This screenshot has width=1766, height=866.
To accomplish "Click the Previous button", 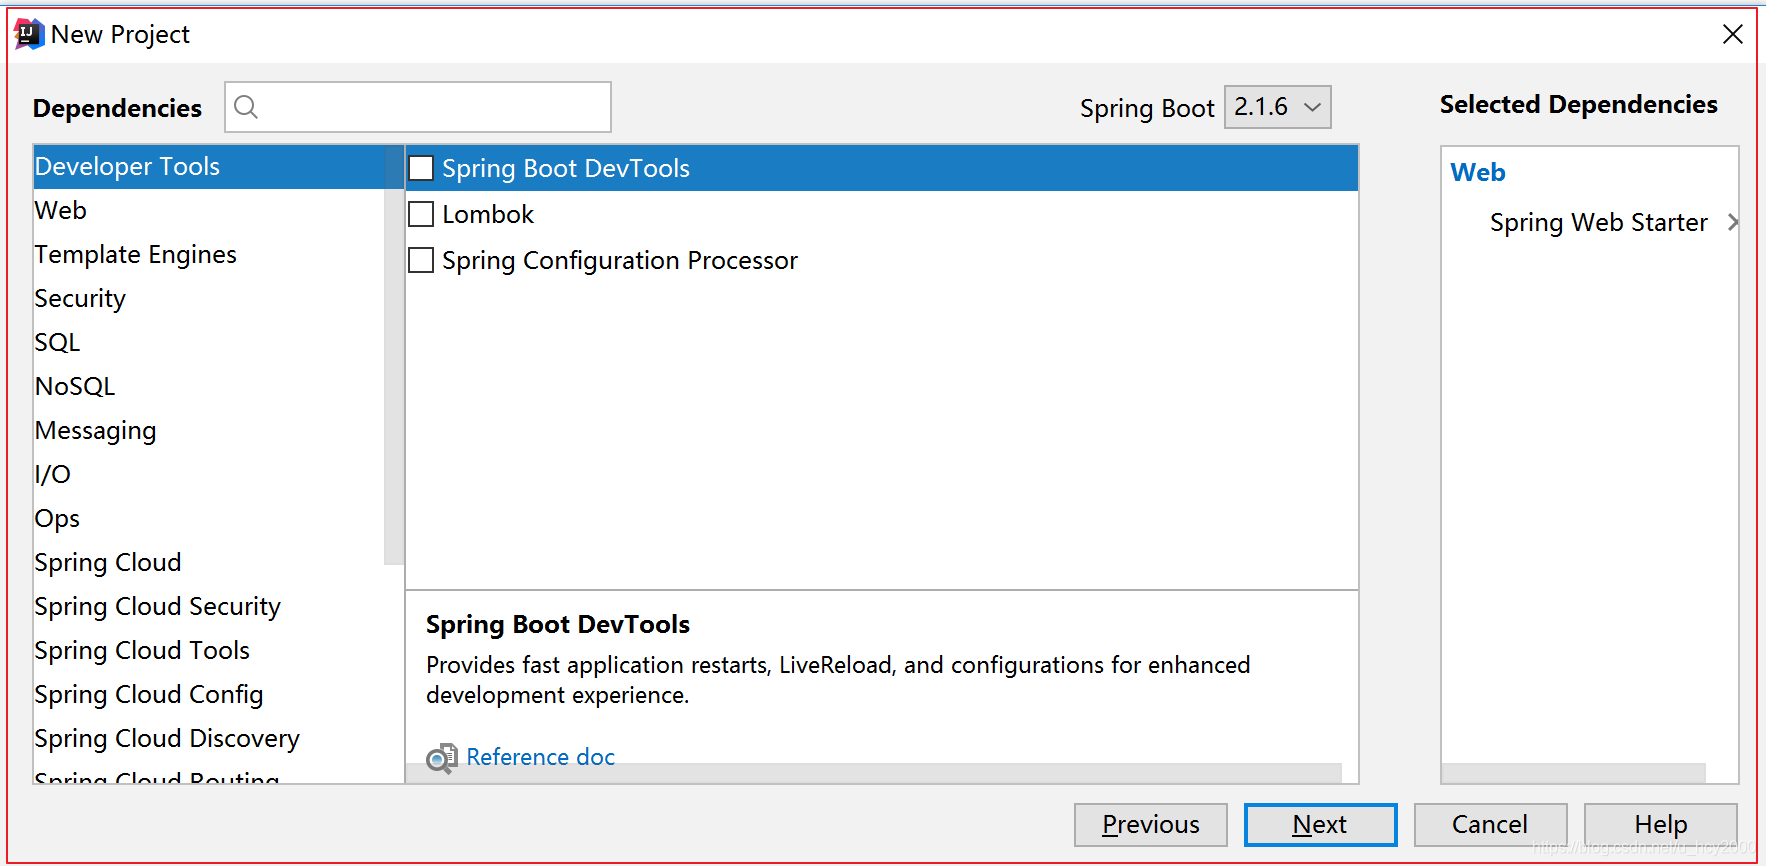I will pyautogui.click(x=1151, y=825).
